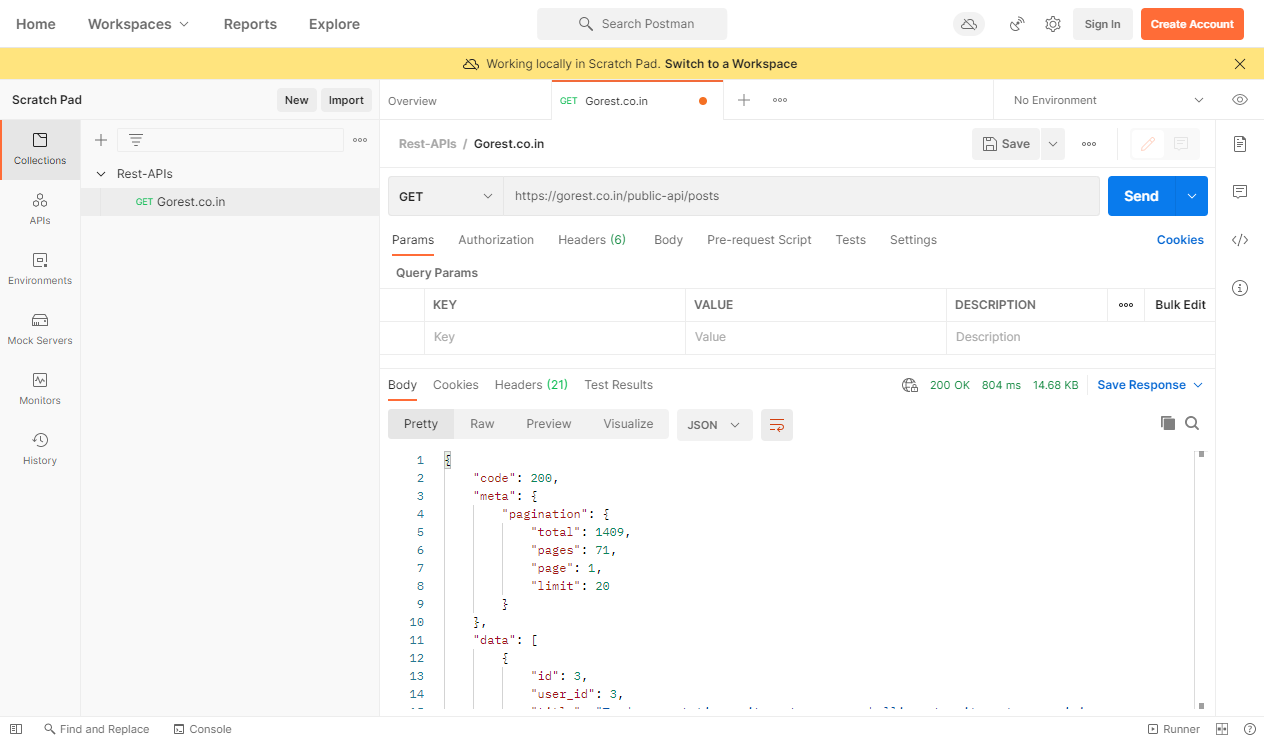Select the Collections icon in the sidebar
The height and width of the screenshot is (741, 1264).
click(40, 150)
